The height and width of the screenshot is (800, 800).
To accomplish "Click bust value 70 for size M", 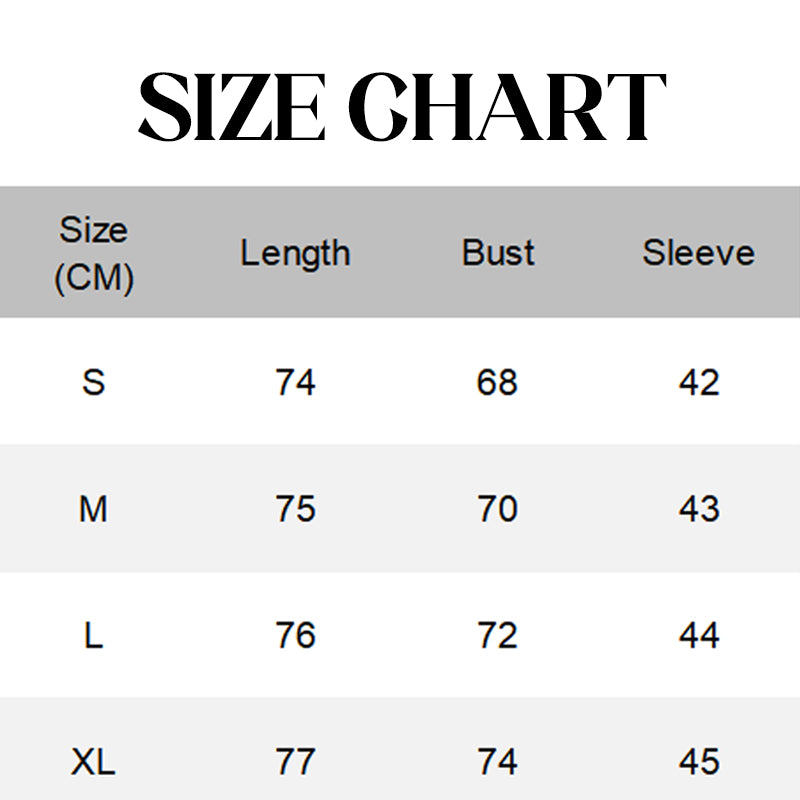I will 497,509.
